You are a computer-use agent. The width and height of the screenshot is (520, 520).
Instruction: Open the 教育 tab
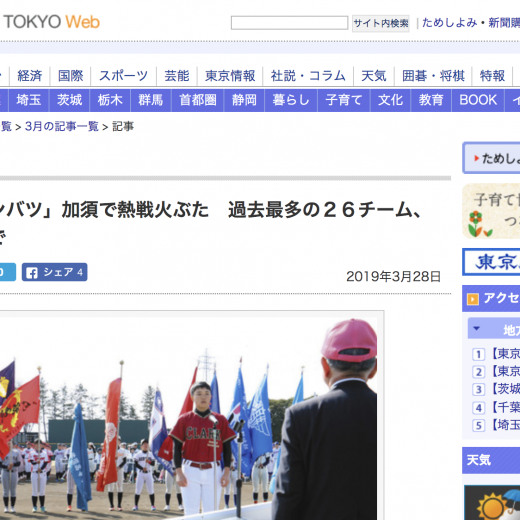tap(431, 100)
